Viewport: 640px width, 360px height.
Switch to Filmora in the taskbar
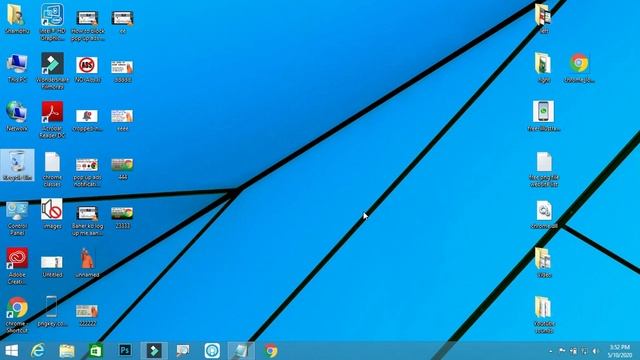(x=154, y=351)
